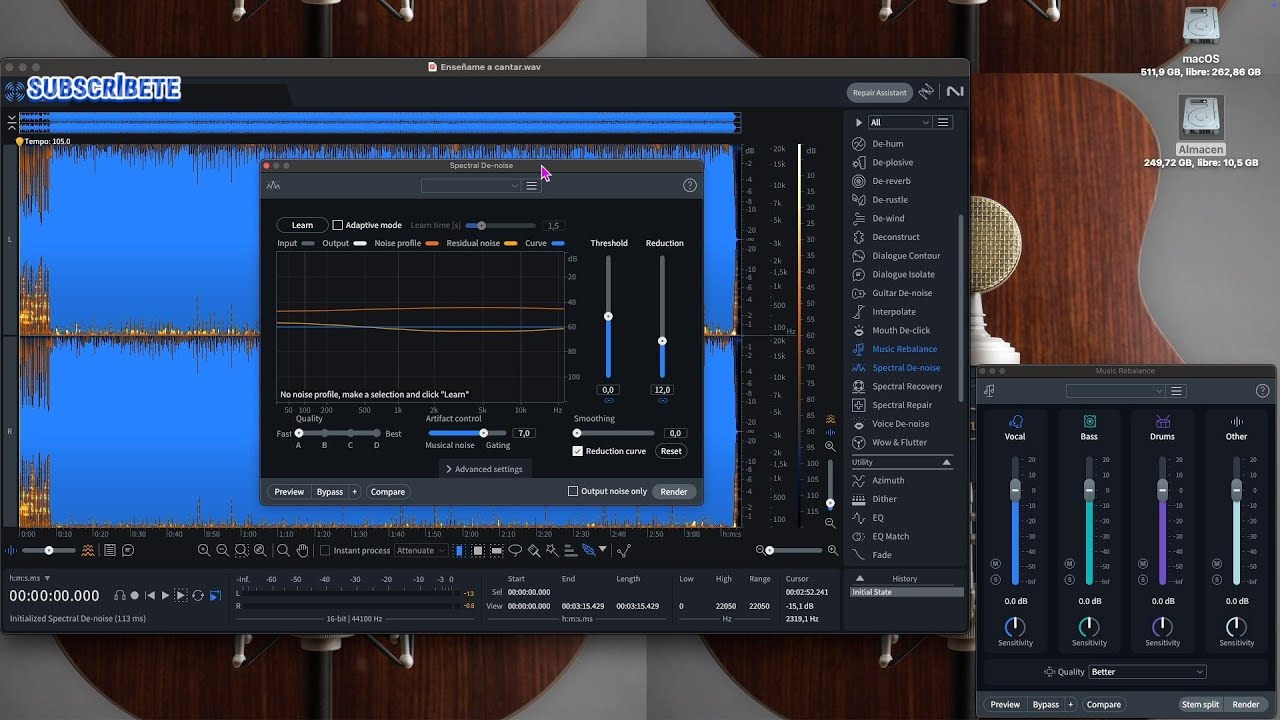
Task: Open Guitar De-noise module
Action: click(902, 293)
